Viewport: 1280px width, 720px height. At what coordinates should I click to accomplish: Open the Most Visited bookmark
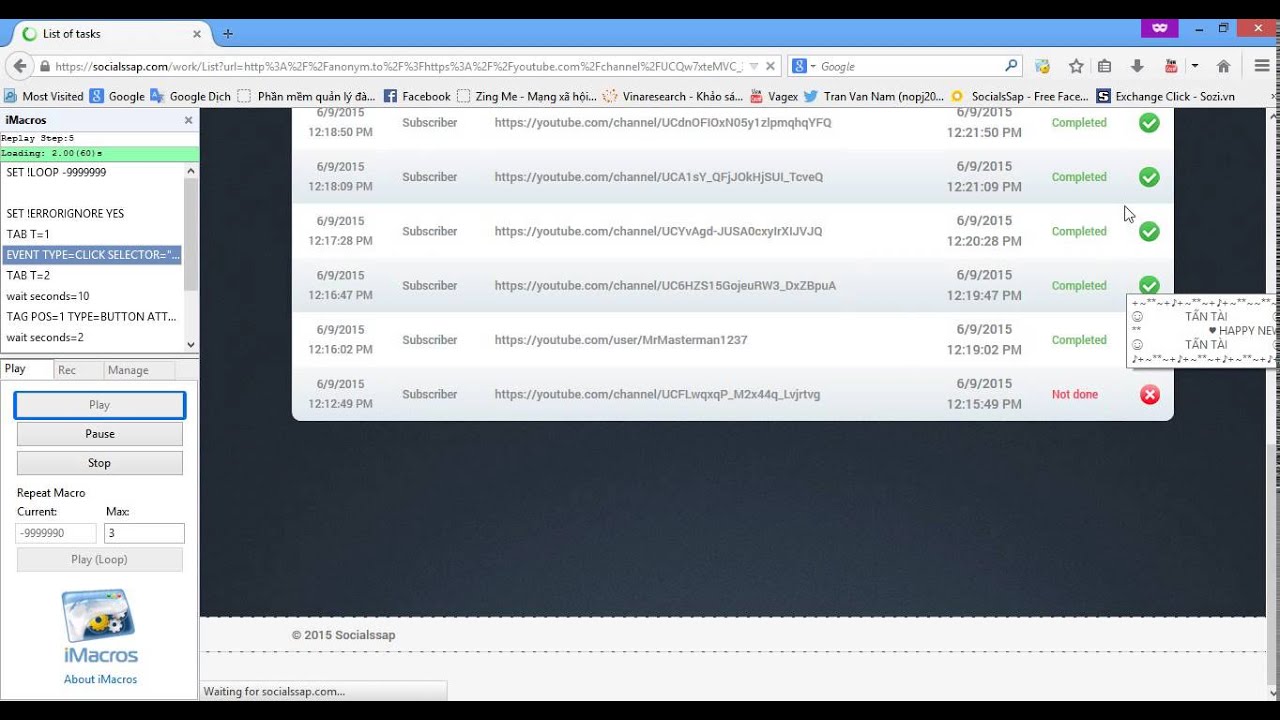click(x=44, y=96)
